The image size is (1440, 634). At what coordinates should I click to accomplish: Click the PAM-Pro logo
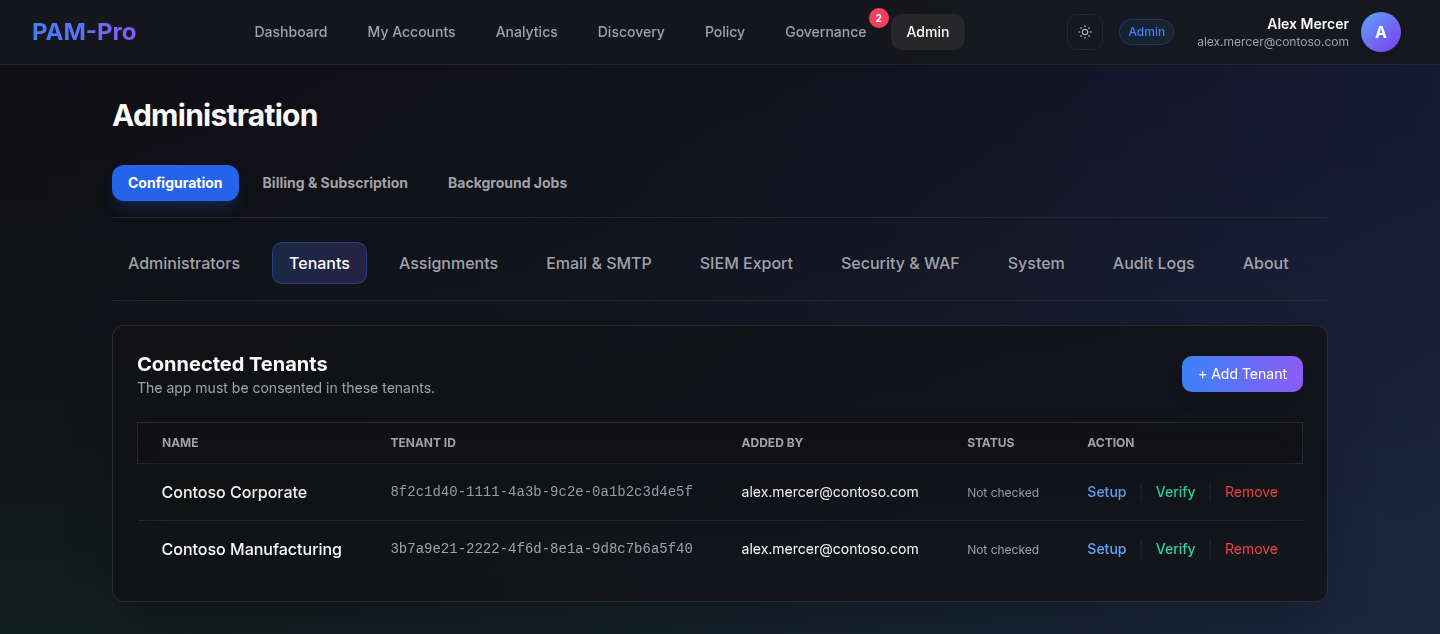pos(84,32)
